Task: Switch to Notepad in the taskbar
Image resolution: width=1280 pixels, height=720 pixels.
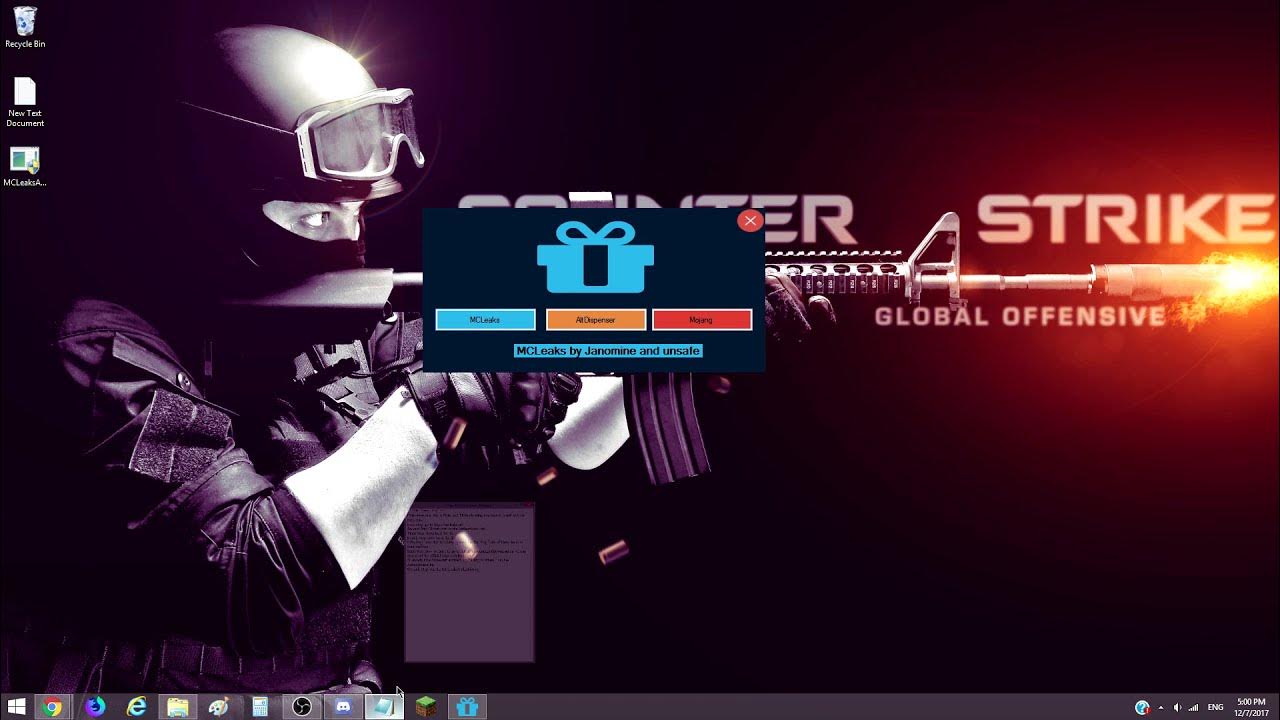Action: tap(384, 707)
